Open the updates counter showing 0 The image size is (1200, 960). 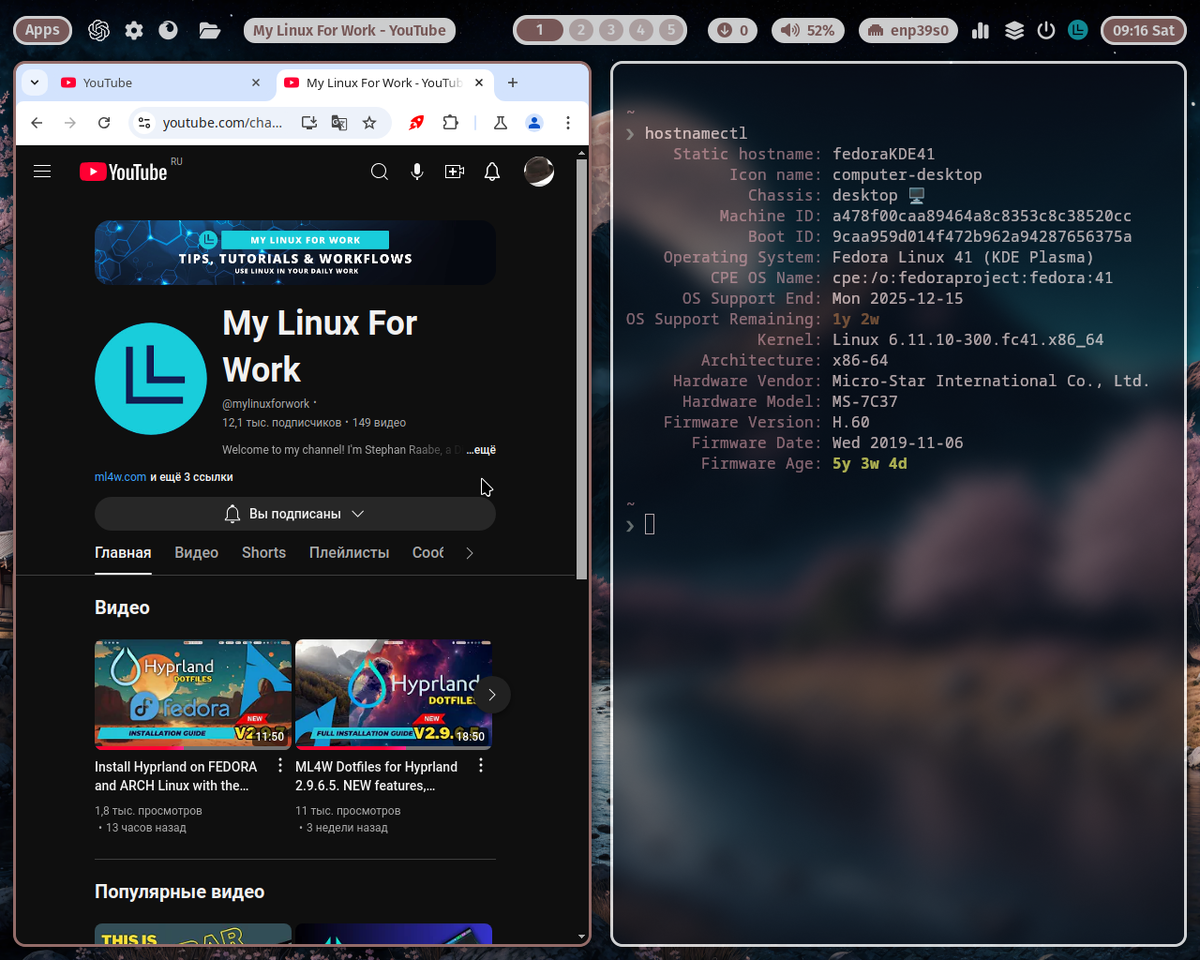click(x=733, y=30)
